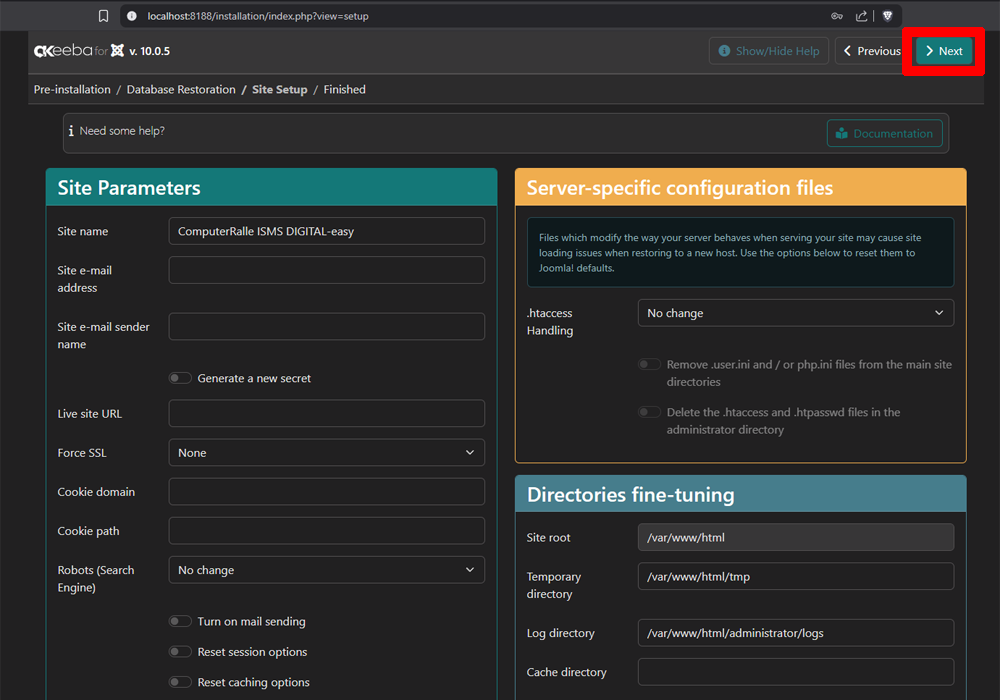Click the Joomla logo beside the Akeeba wordmark
Screen dimensions: 1000x700
pyautogui.click(x=117, y=50)
